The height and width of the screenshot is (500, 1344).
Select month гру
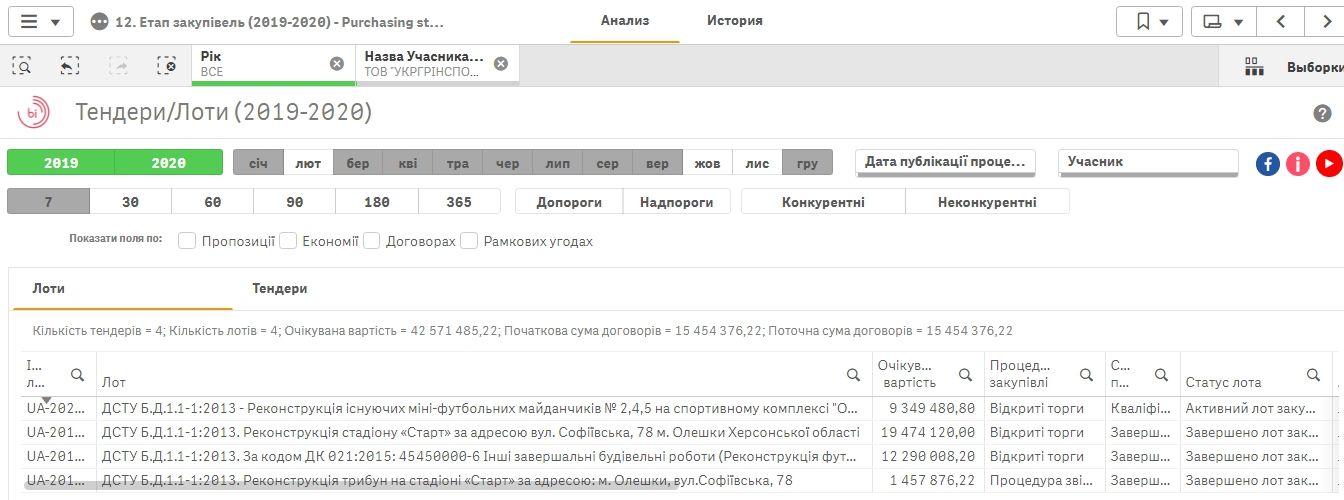[x=808, y=162]
